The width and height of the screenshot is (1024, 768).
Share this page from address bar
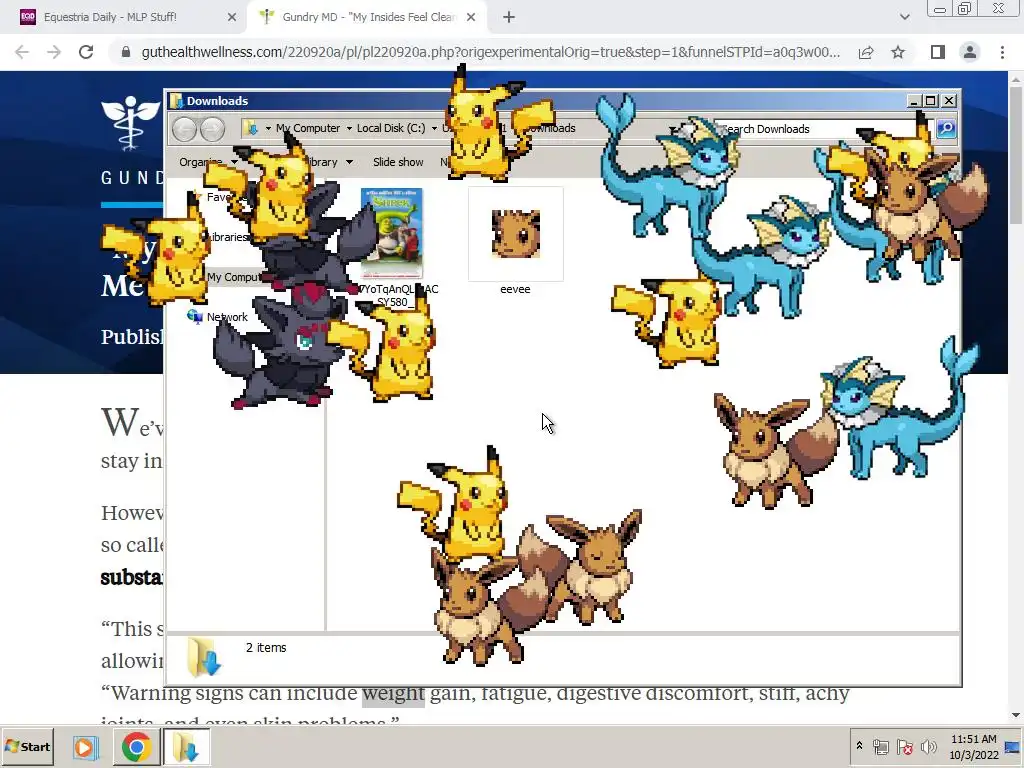(x=866, y=52)
